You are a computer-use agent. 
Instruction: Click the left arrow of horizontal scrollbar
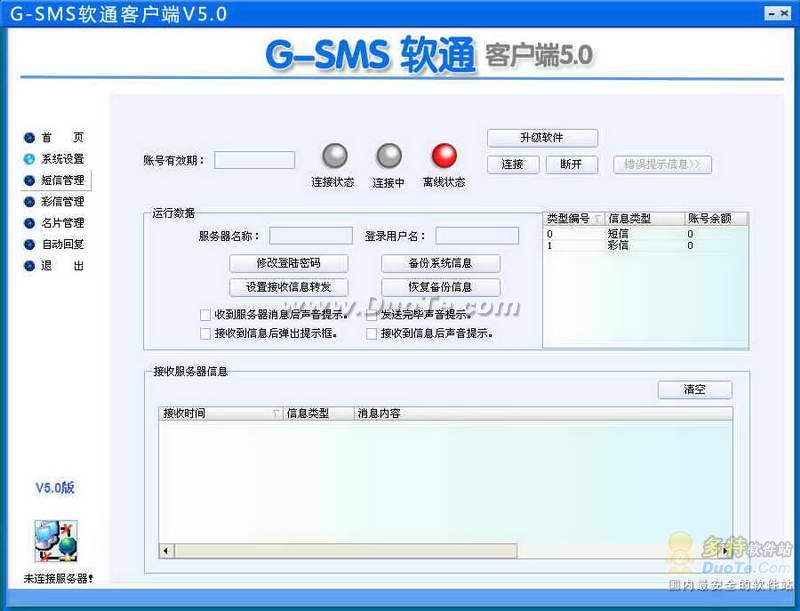166,551
